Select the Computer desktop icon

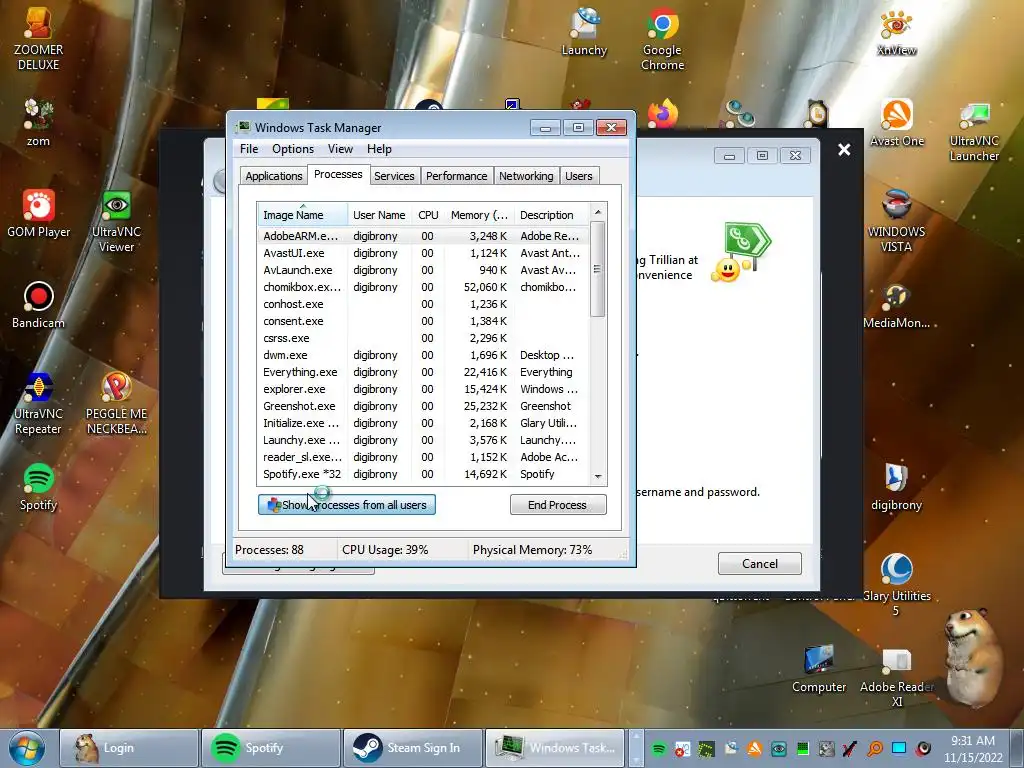click(x=819, y=669)
